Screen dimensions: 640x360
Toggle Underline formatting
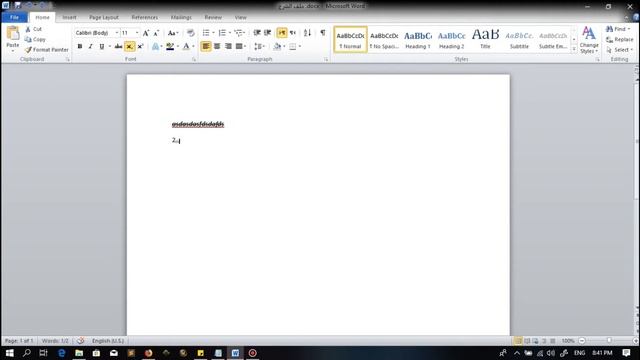coord(102,47)
